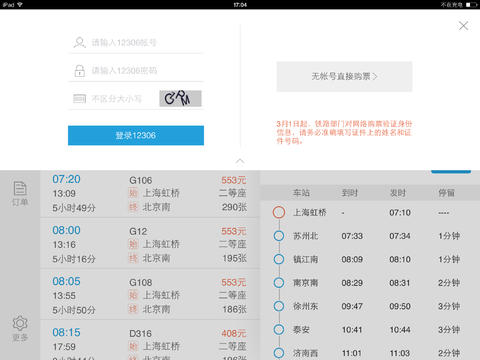Select the G106 07:20 train row
Image resolution: width=480 pixels, height=360 pixels.
[150, 194]
